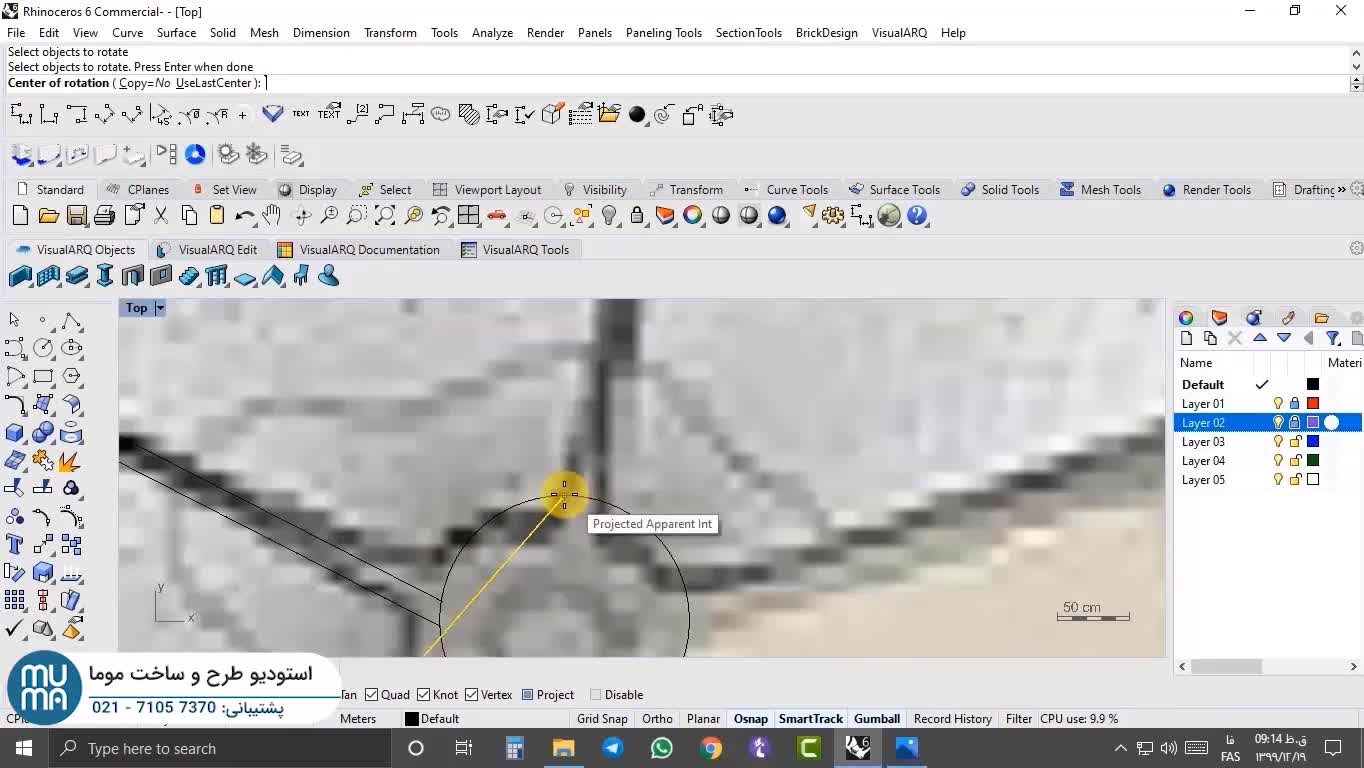
Task: Enable the Disable osnap checkbox
Action: [596, 695]
